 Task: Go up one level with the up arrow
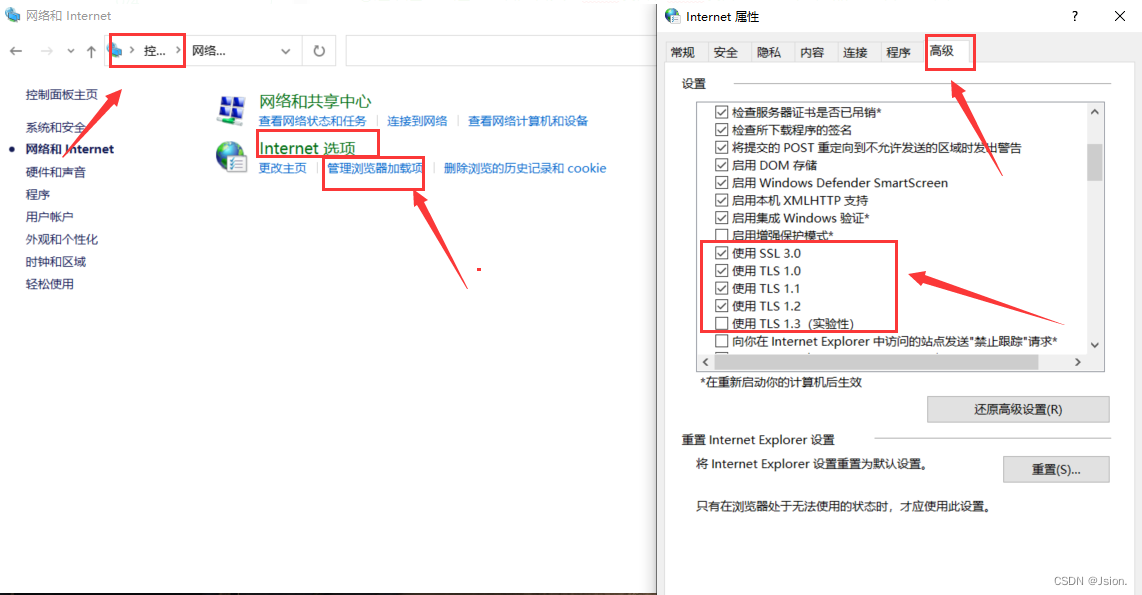pyautogui.click(x=91, y=51)
